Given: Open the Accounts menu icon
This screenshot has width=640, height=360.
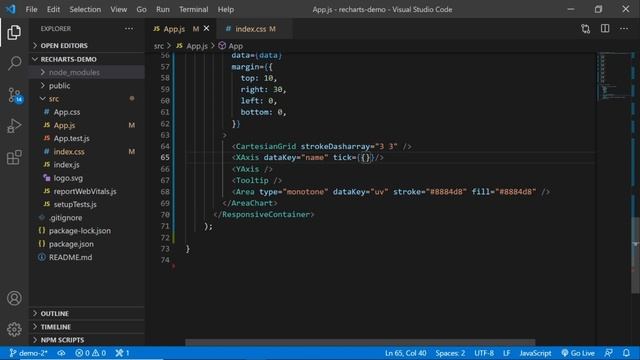Looking at the screenshot, I should 14,298.
